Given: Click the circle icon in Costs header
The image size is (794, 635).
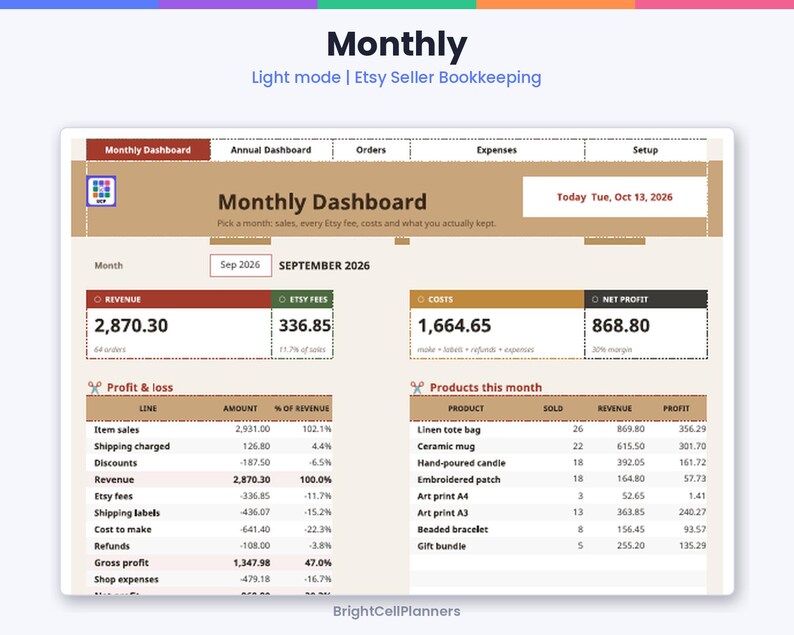Looking at the screenshot, I should click(421, 299).
